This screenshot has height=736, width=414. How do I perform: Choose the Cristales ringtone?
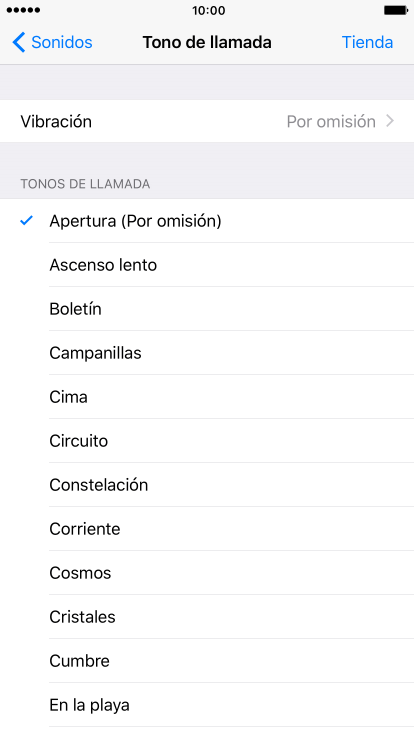(x=207, y=617)
